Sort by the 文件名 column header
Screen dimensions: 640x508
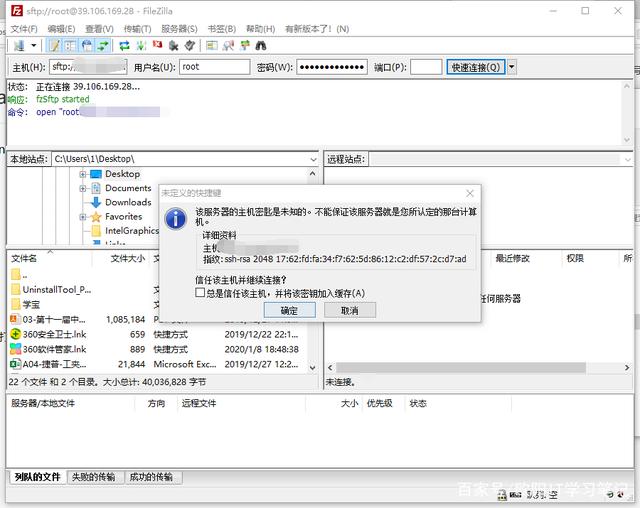tap(24, 258)
